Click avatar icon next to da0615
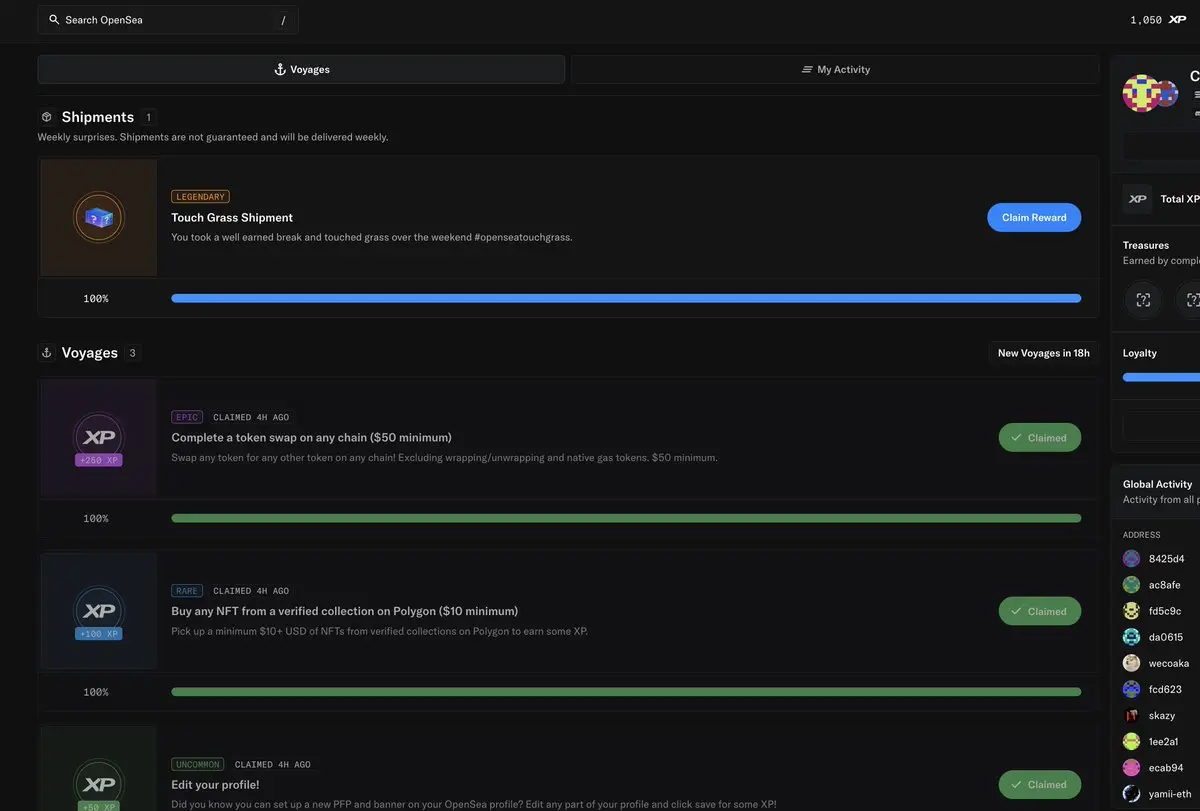The width and height of the screenshot is (1200, 811). [x=1131, y=637]
